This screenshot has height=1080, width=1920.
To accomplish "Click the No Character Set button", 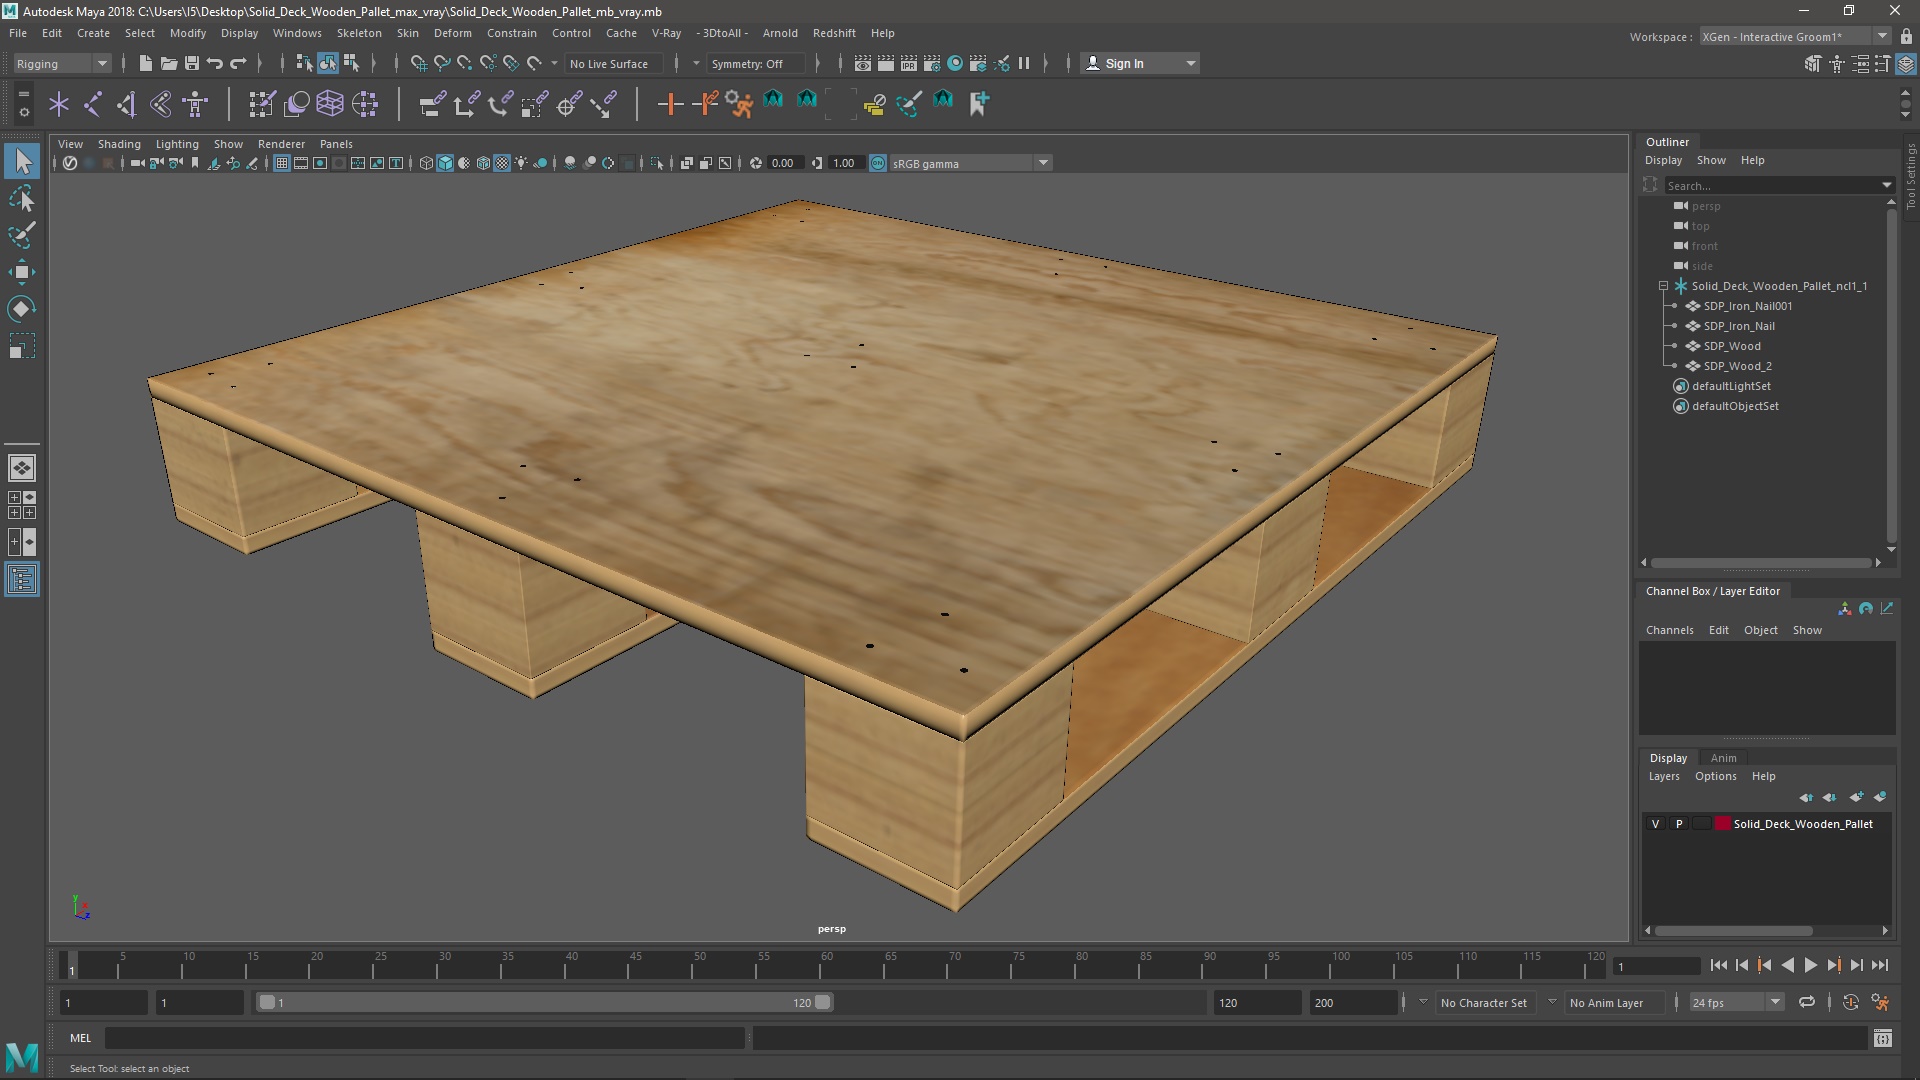I will 1483,1003.
